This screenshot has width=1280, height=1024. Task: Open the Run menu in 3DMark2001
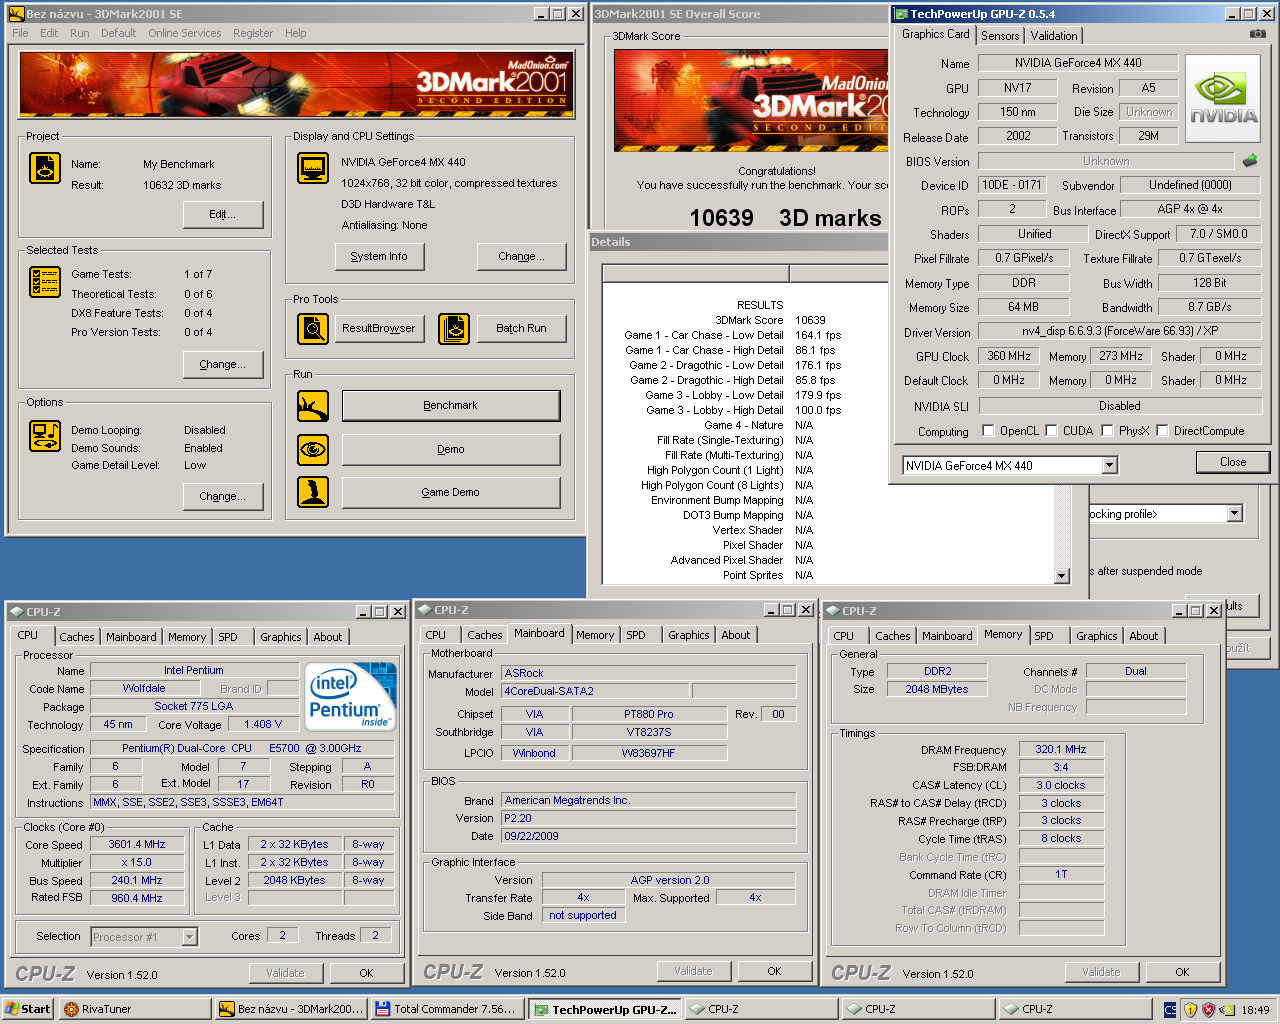point(80,33)
